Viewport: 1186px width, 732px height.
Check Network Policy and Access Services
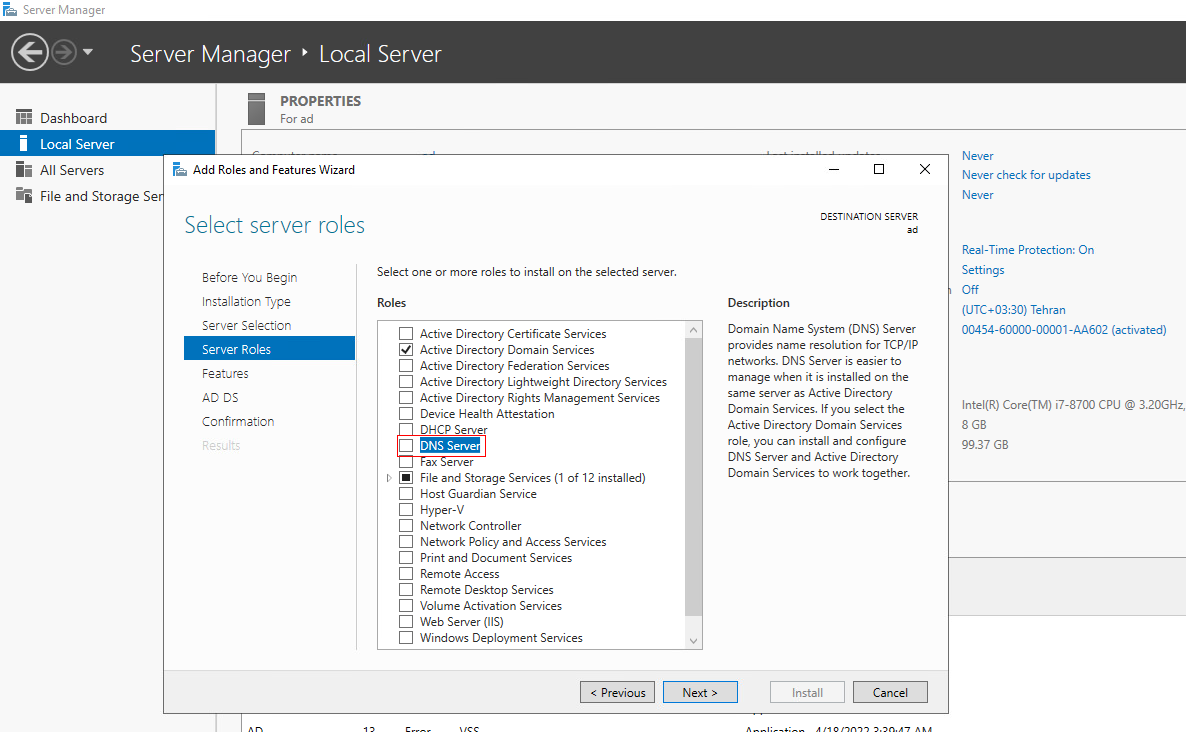[406, 541]
